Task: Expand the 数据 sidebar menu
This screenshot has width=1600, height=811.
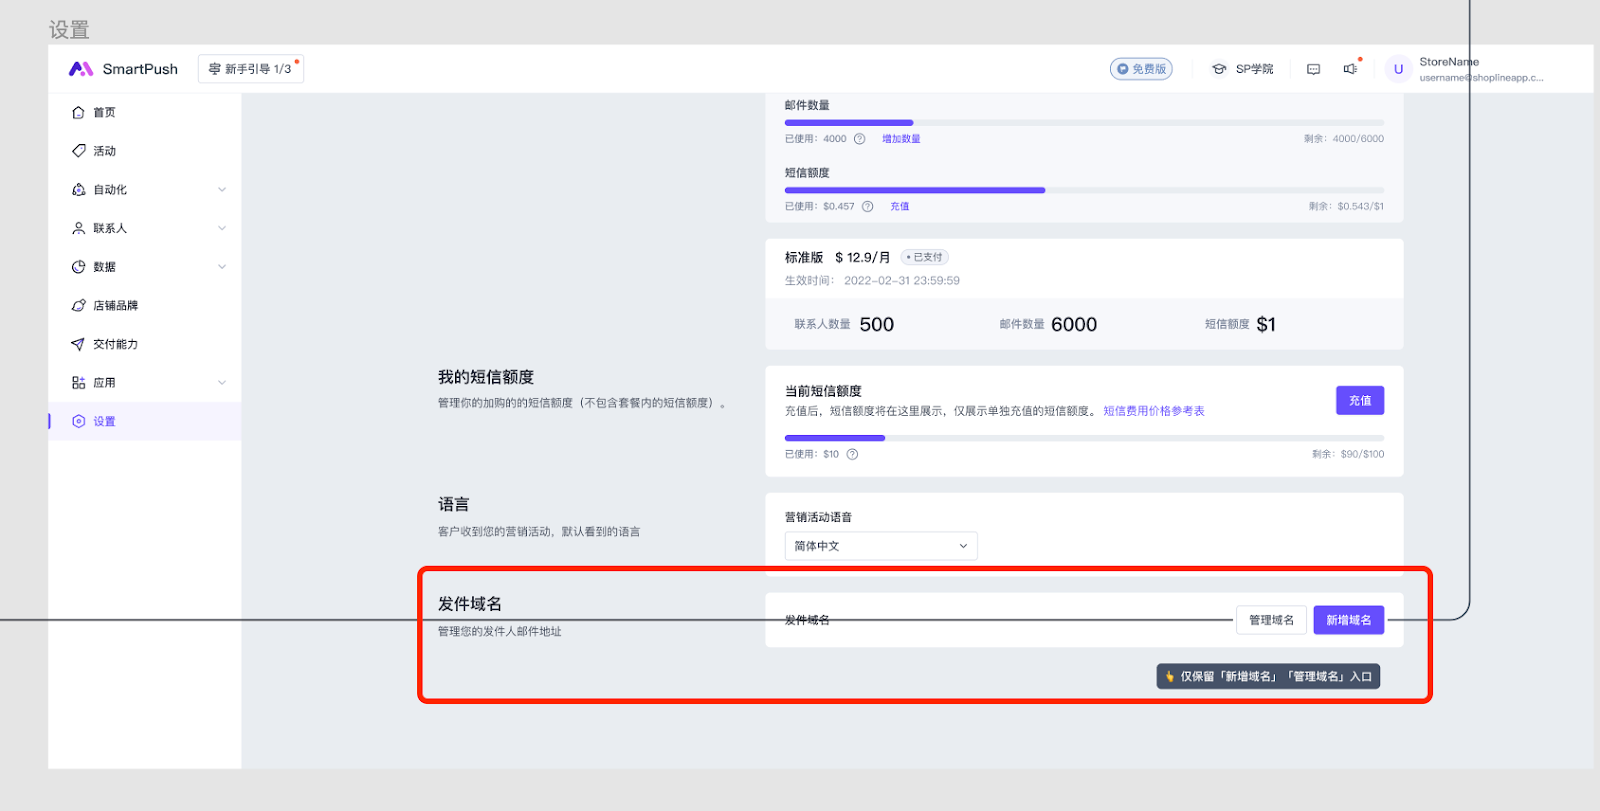Action: coord(222,267)
